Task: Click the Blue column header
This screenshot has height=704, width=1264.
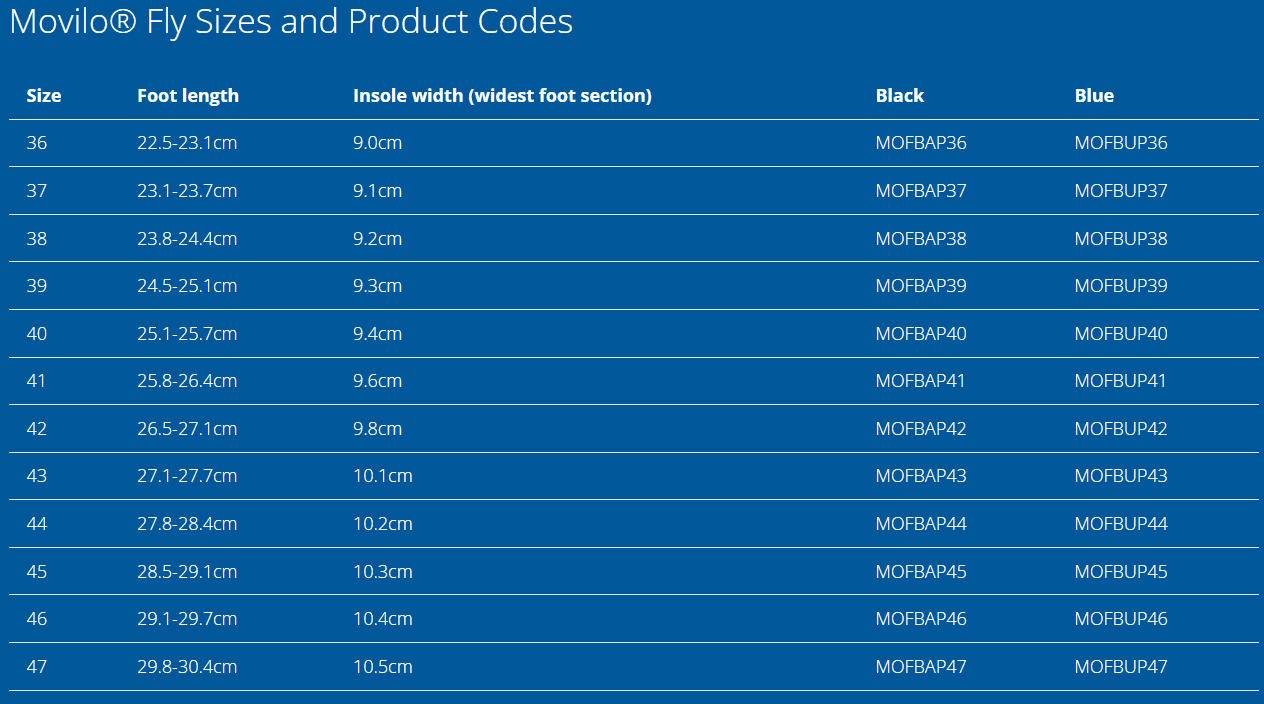Action: [1094, 96]
